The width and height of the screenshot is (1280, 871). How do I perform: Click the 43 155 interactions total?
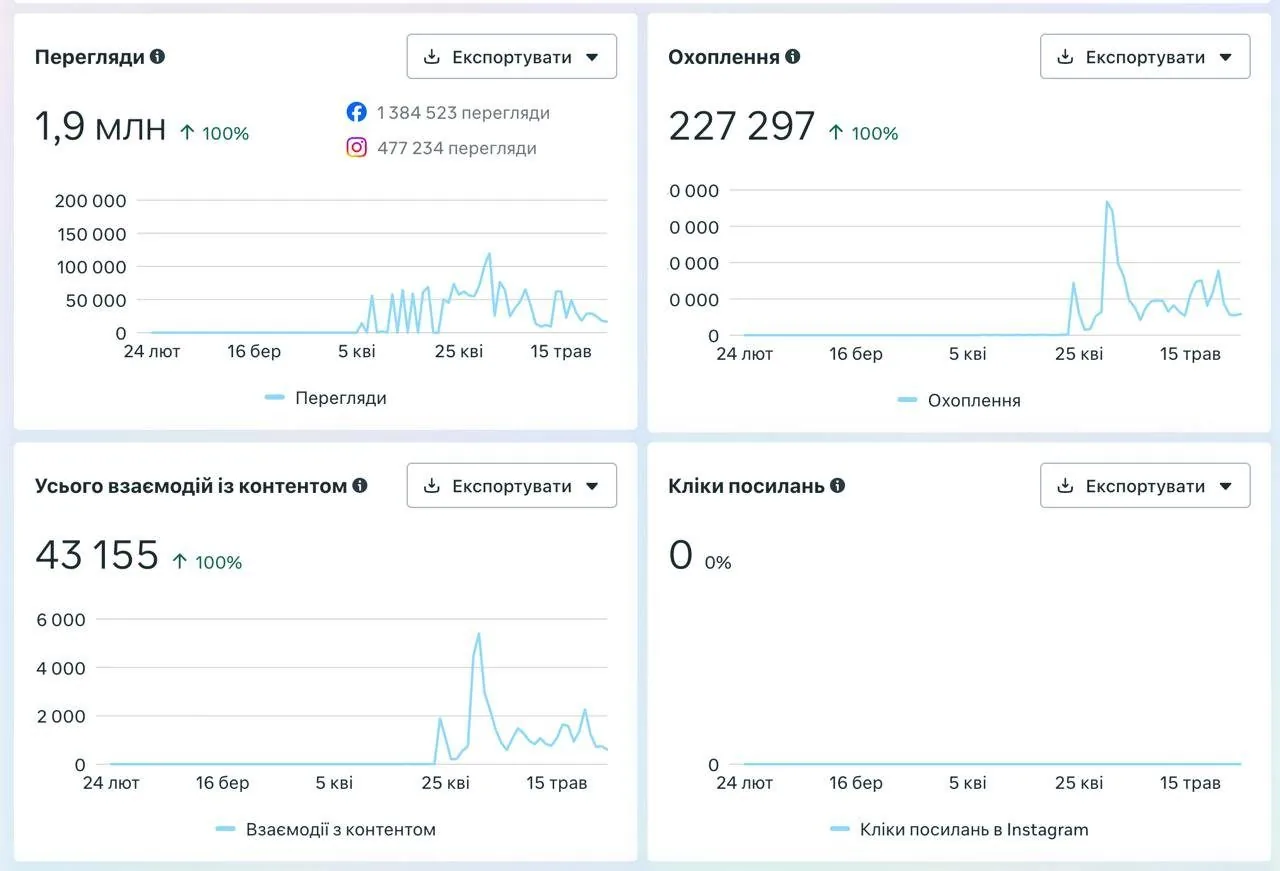[x=97, y=555]
